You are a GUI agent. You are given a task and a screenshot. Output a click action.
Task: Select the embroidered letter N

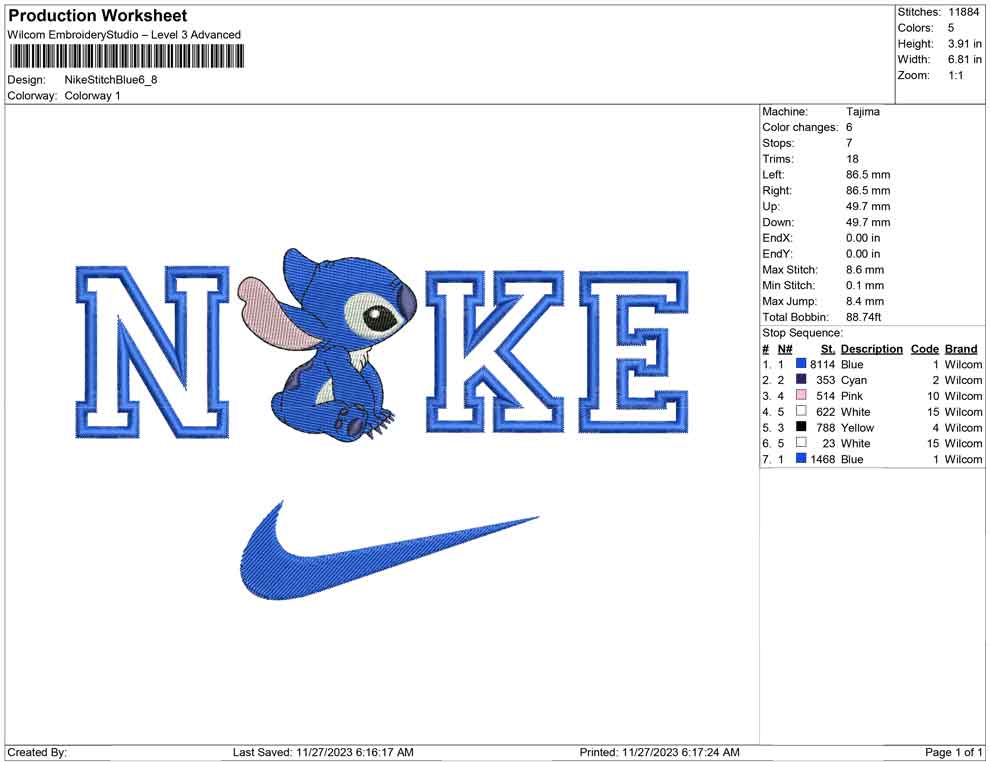(152, 352)
